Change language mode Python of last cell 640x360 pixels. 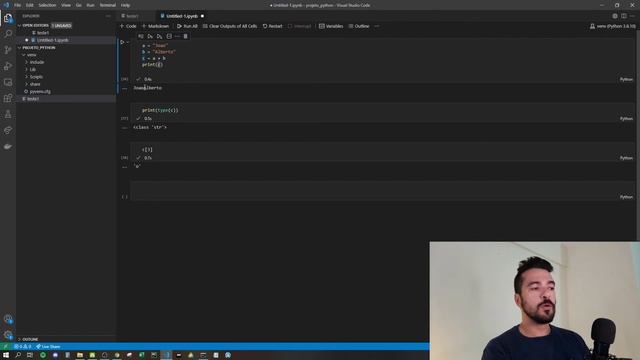pyautogui.click(x=626, y=197)
